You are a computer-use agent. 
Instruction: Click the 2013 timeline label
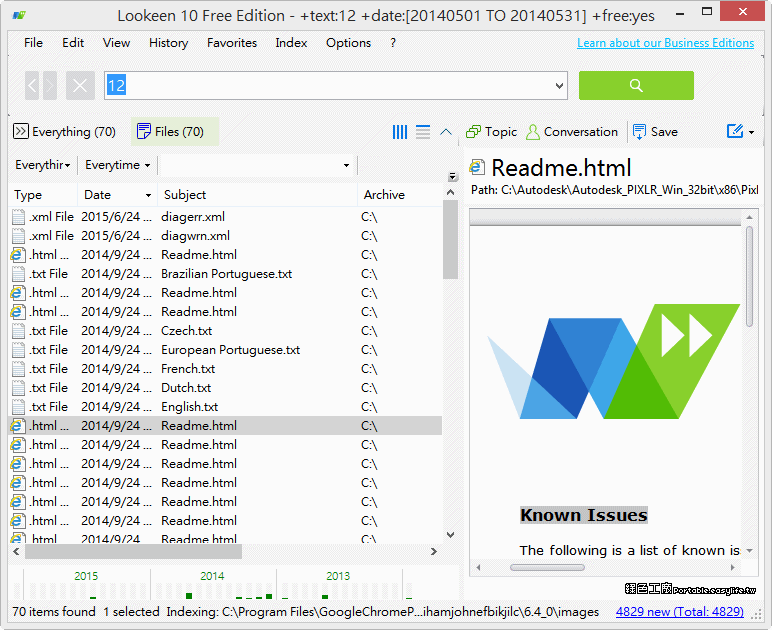(x=338, y=576)
